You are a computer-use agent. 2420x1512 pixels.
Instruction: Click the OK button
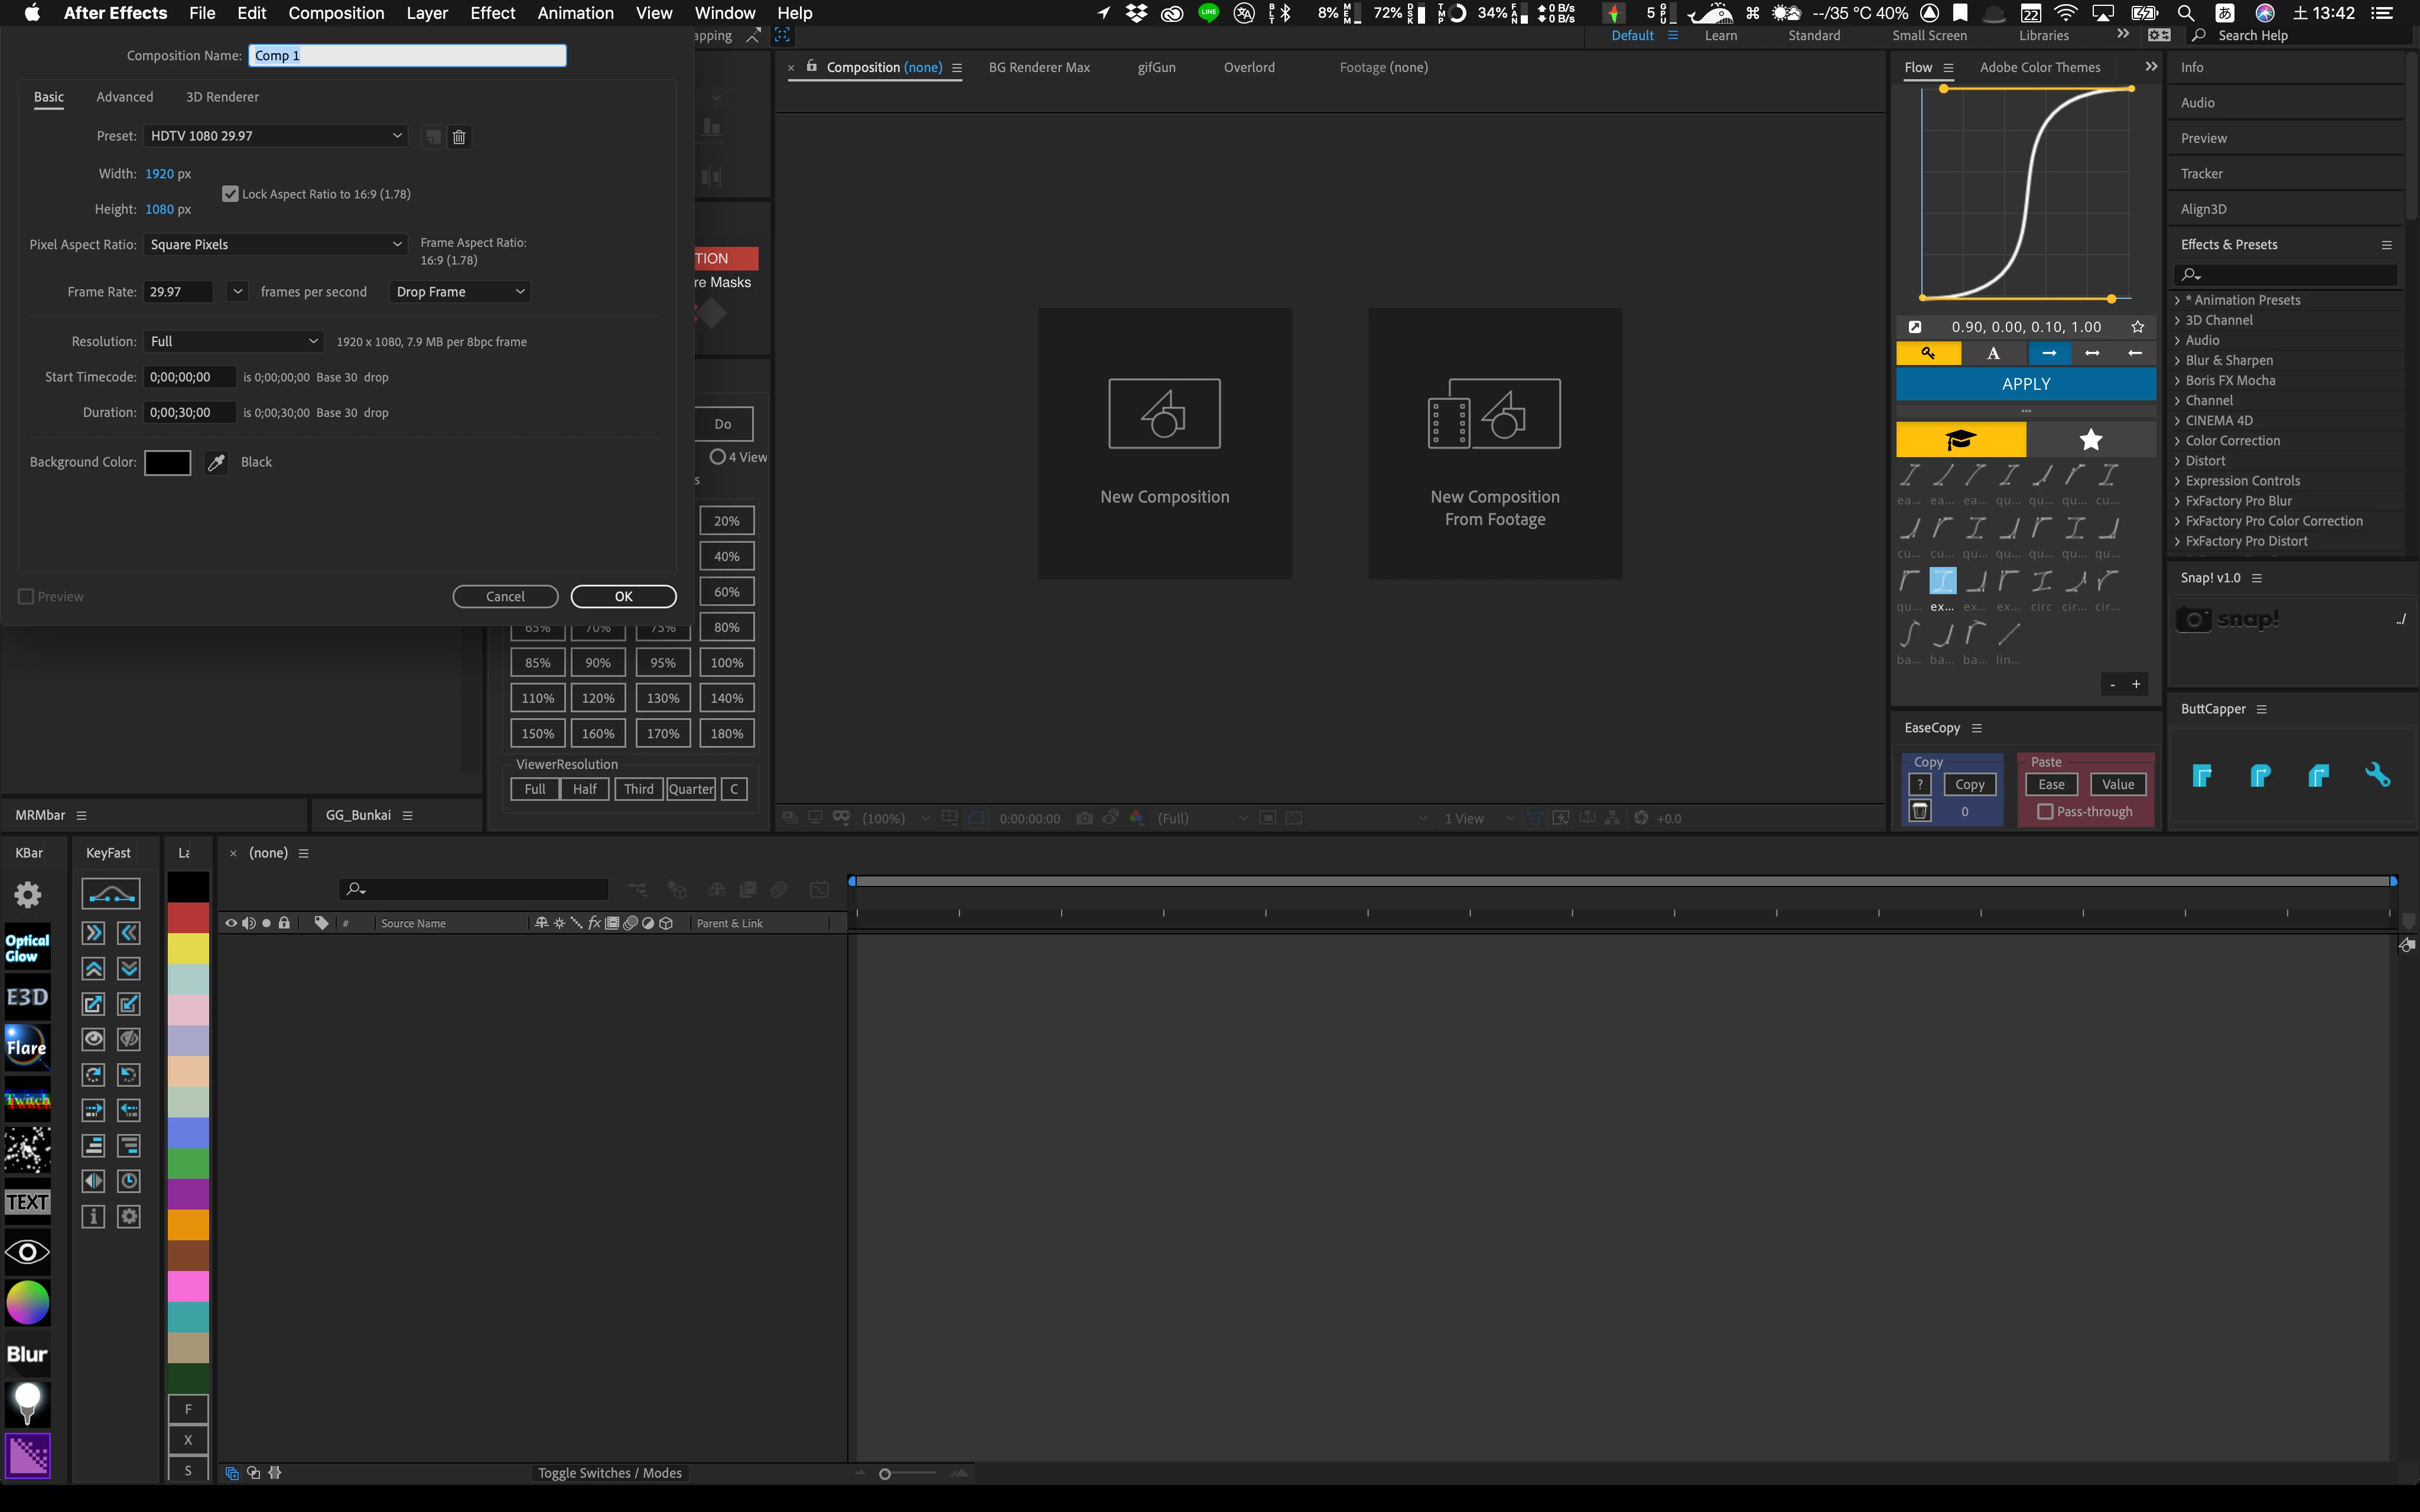click(x=623, y=596)
